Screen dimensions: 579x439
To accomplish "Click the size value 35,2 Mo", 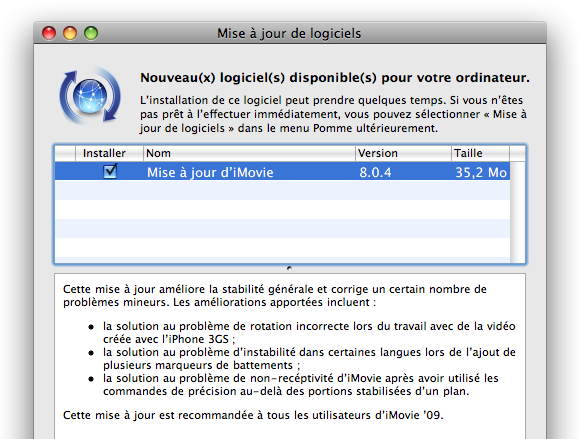I will (481, 172).
